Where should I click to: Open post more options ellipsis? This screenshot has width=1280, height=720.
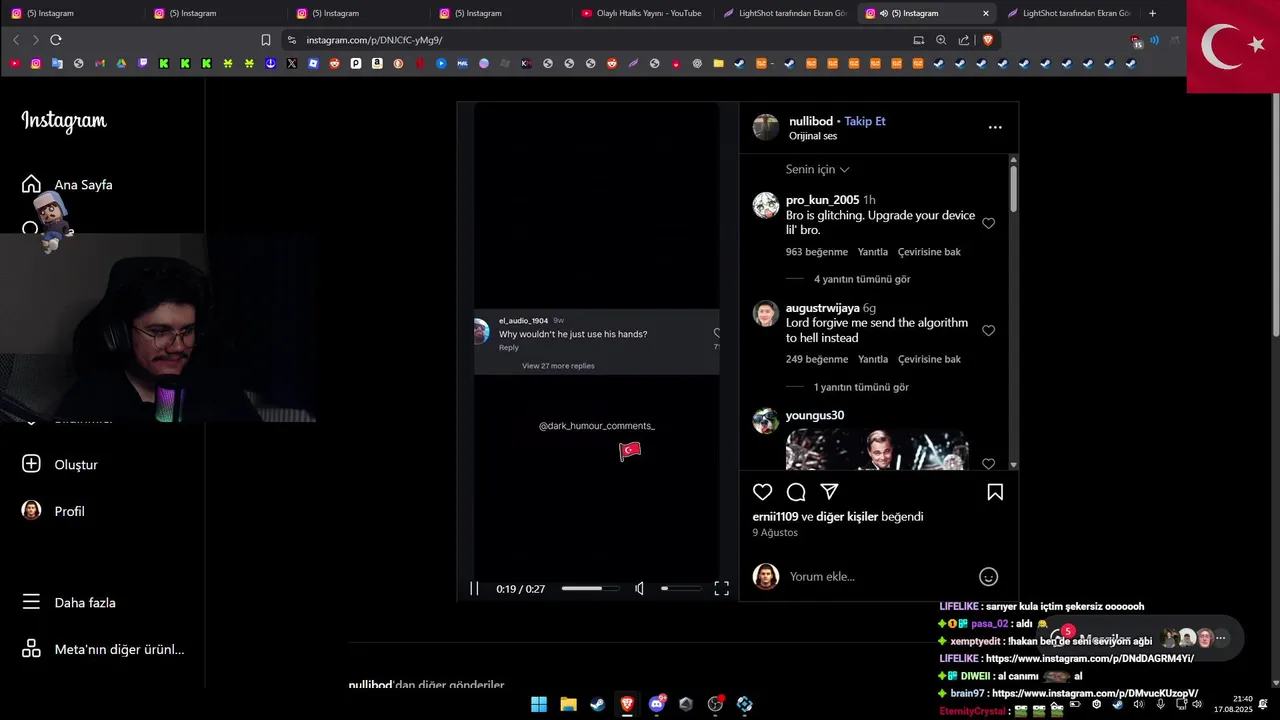point(995,127)
